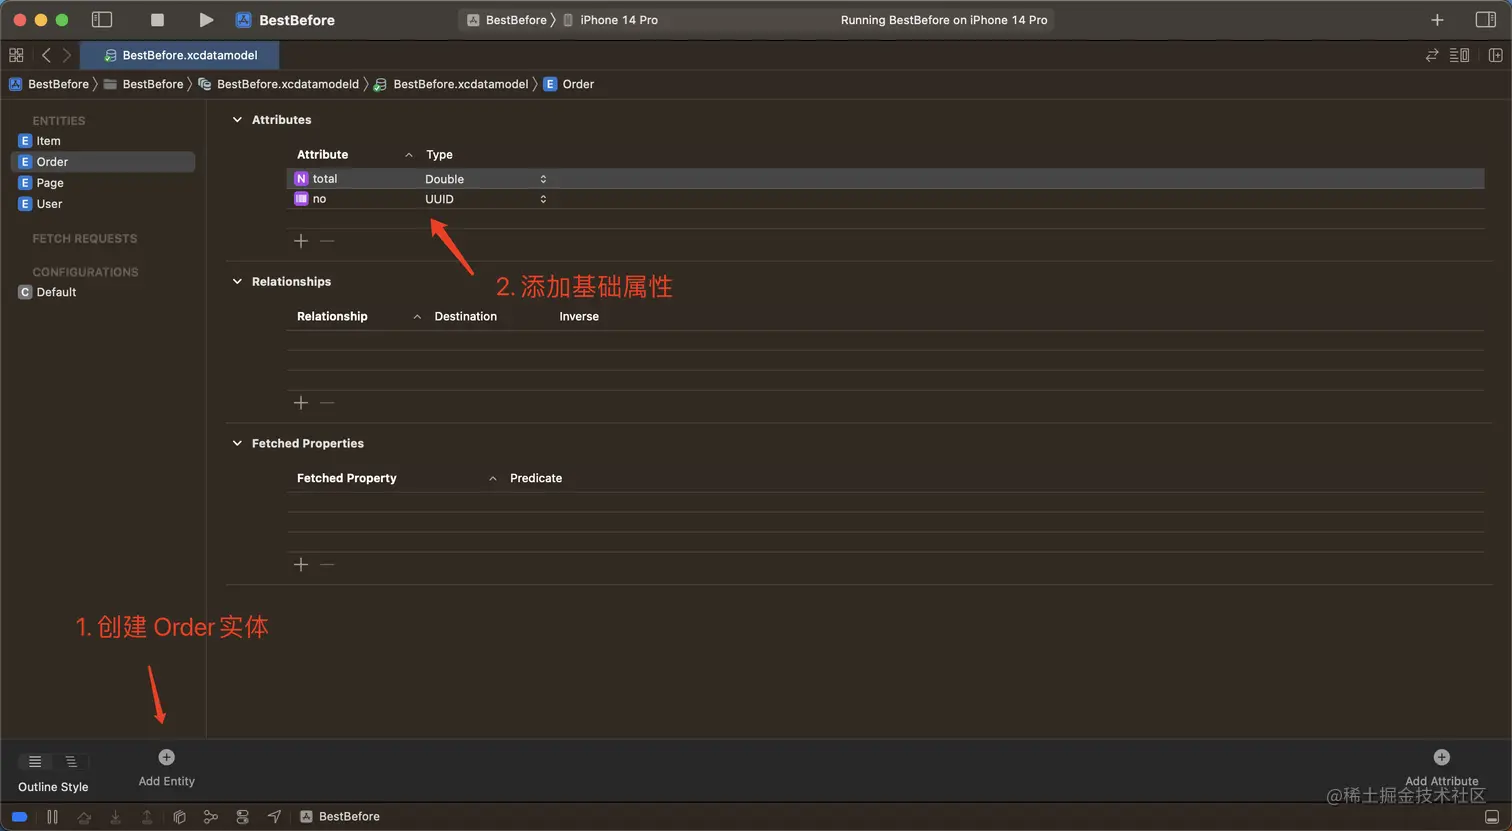The width and height of the screenshot is (1512, 831).
Task: Click the BestBefore process in debug bar
Action: (x=340, y=817)
